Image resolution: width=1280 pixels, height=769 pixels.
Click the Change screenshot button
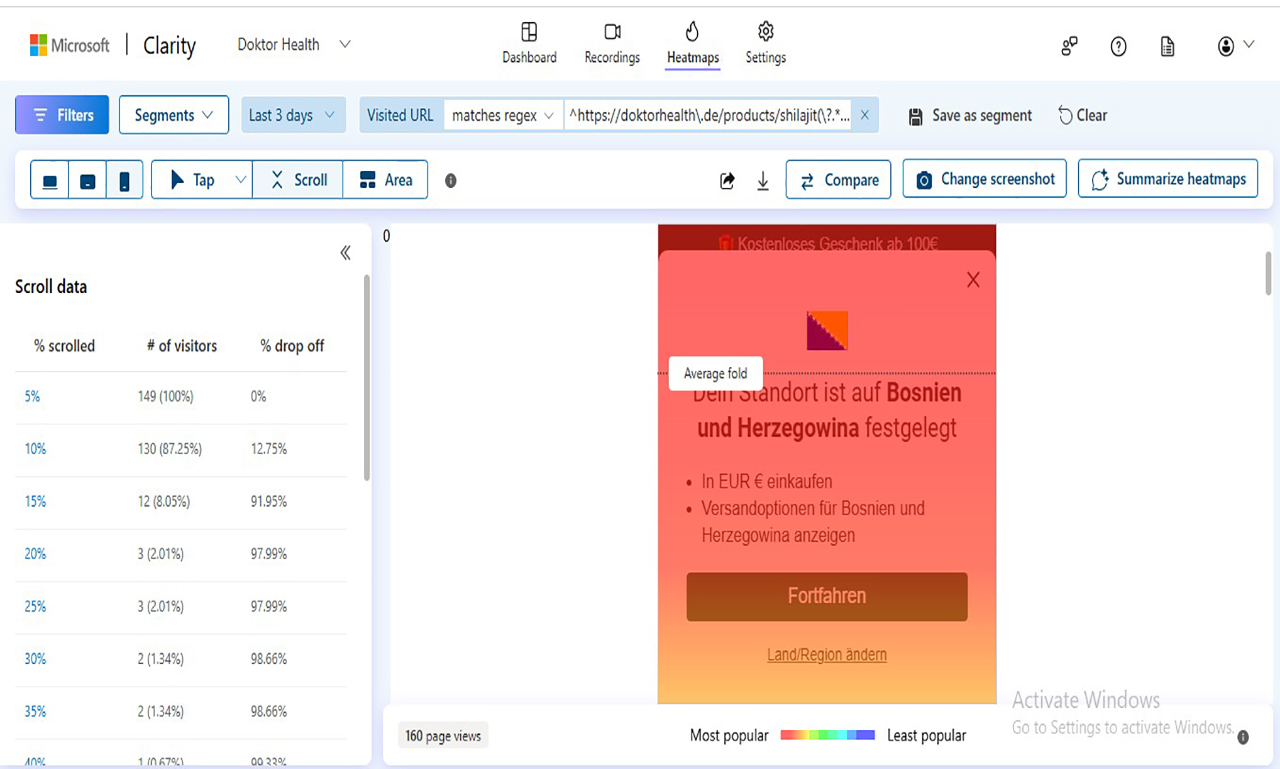pos(985,179)
